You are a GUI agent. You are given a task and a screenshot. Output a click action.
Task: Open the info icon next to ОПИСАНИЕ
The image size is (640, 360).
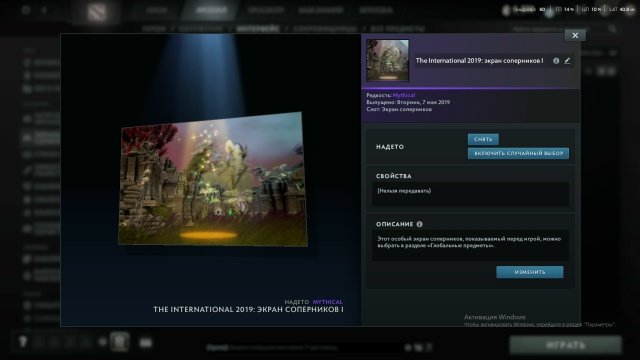pyautogui.click(x=420, y=224)
